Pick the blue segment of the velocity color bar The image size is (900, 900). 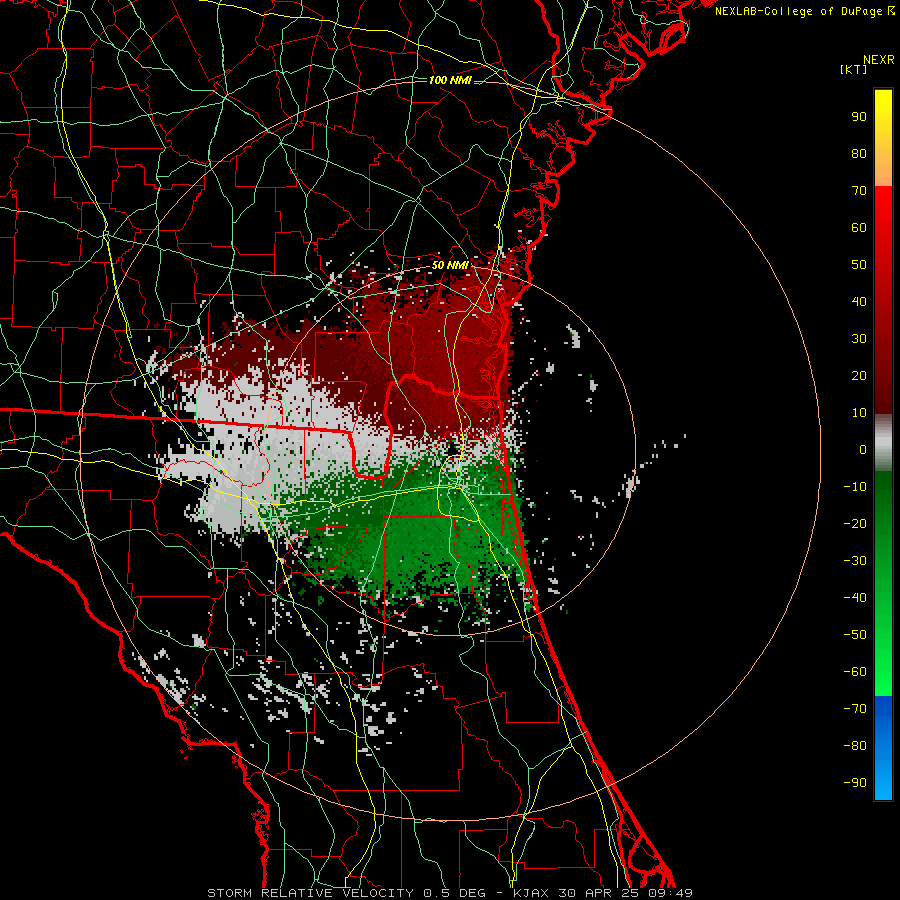pyautogui.click(x=883, y=748)
